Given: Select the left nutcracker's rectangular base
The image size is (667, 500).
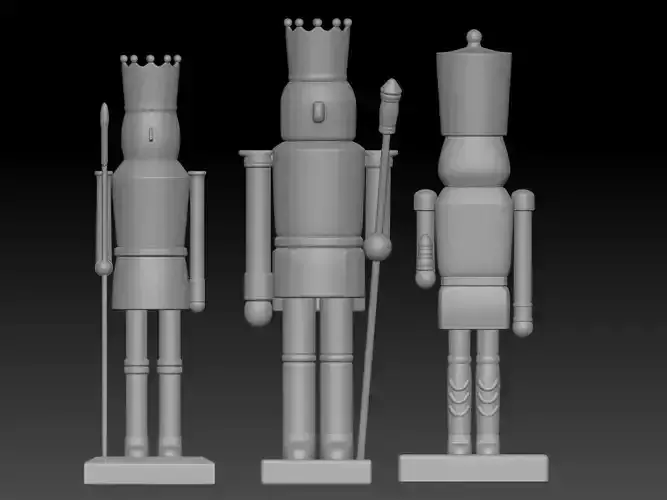Looking at the screenshot, I should (x=149, y=470).
